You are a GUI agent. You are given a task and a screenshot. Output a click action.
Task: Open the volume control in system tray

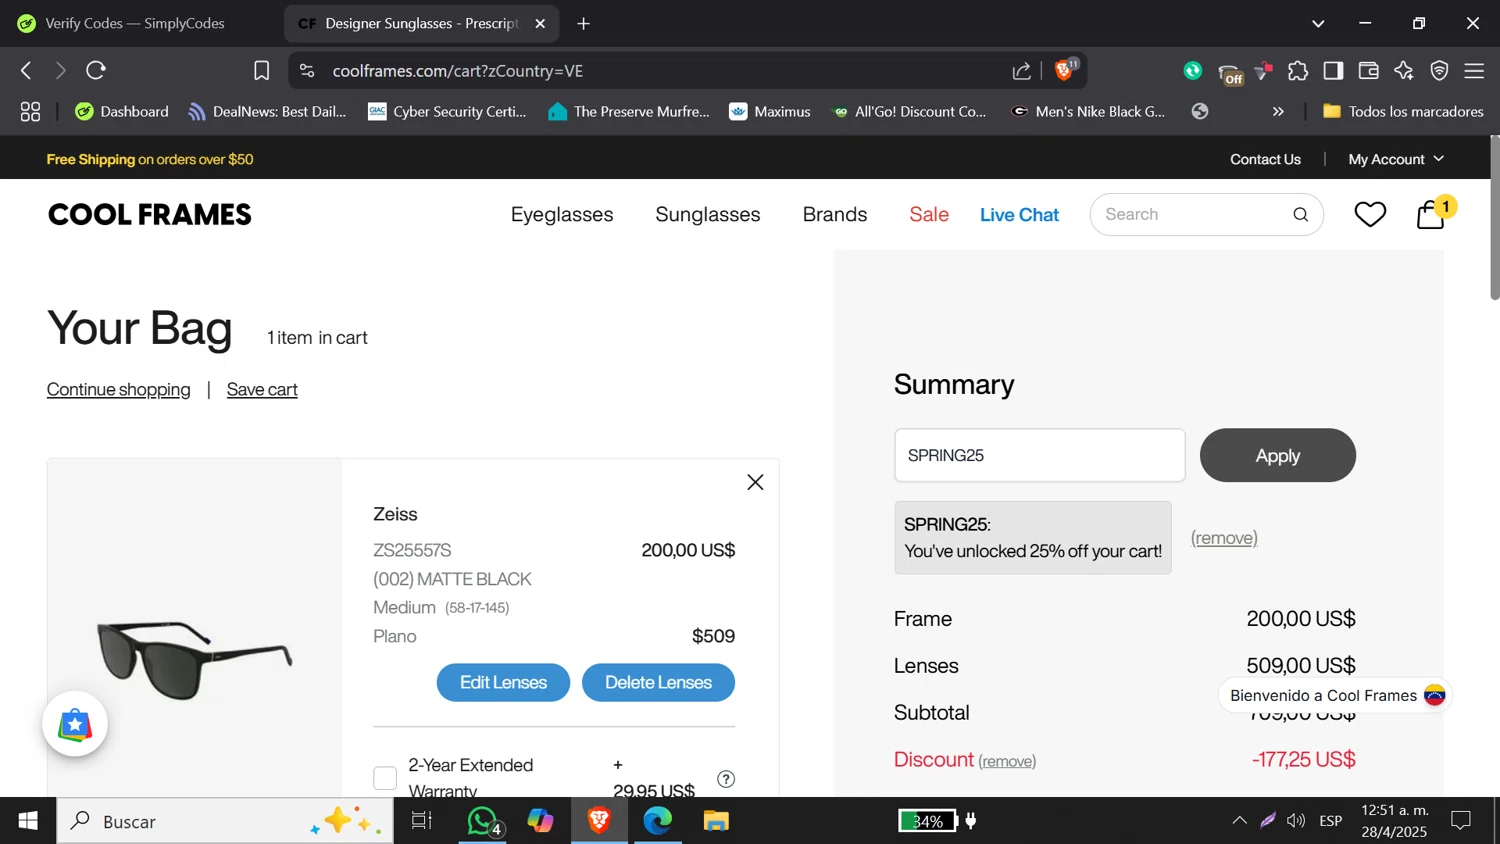click(x=1296, y=821)
